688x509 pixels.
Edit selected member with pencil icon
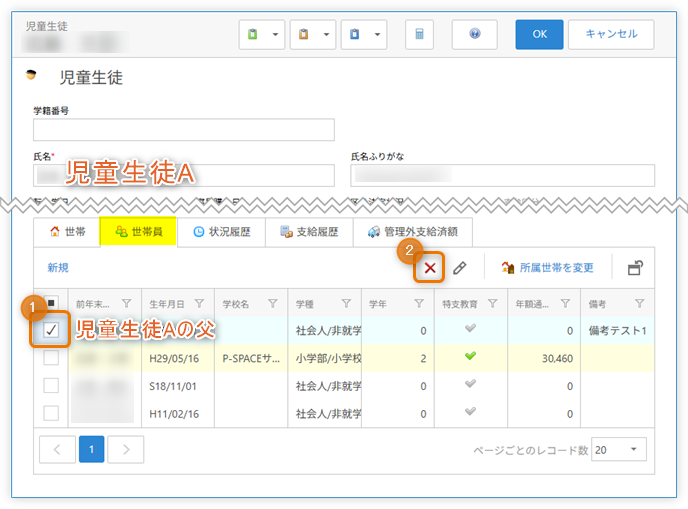pos(459,268)
